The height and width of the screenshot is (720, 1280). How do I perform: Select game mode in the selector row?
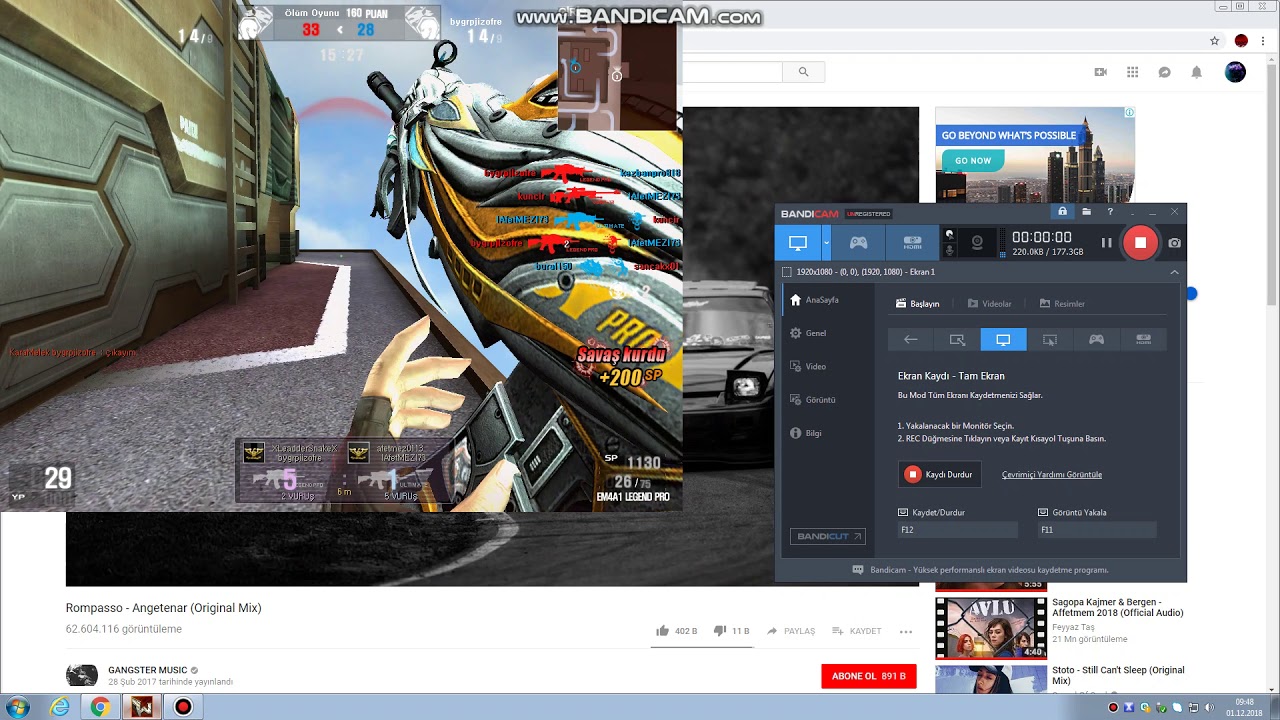[1096, 340]
